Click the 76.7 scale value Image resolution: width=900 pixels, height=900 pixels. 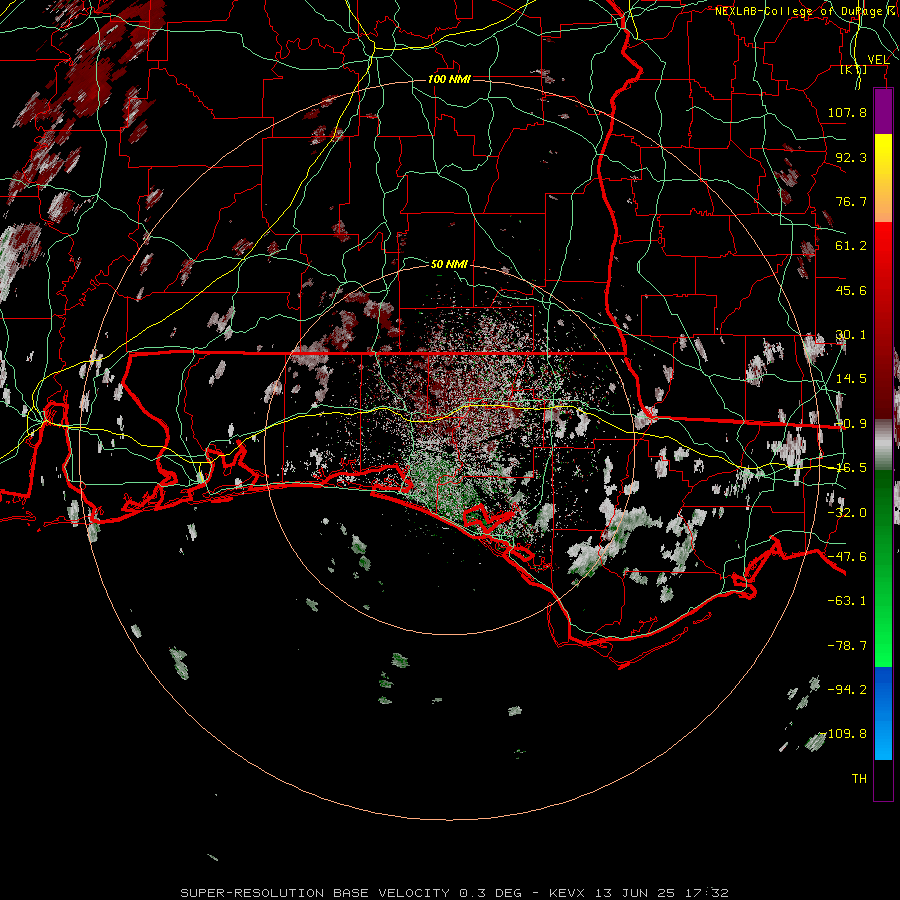[x=851, y=201]
